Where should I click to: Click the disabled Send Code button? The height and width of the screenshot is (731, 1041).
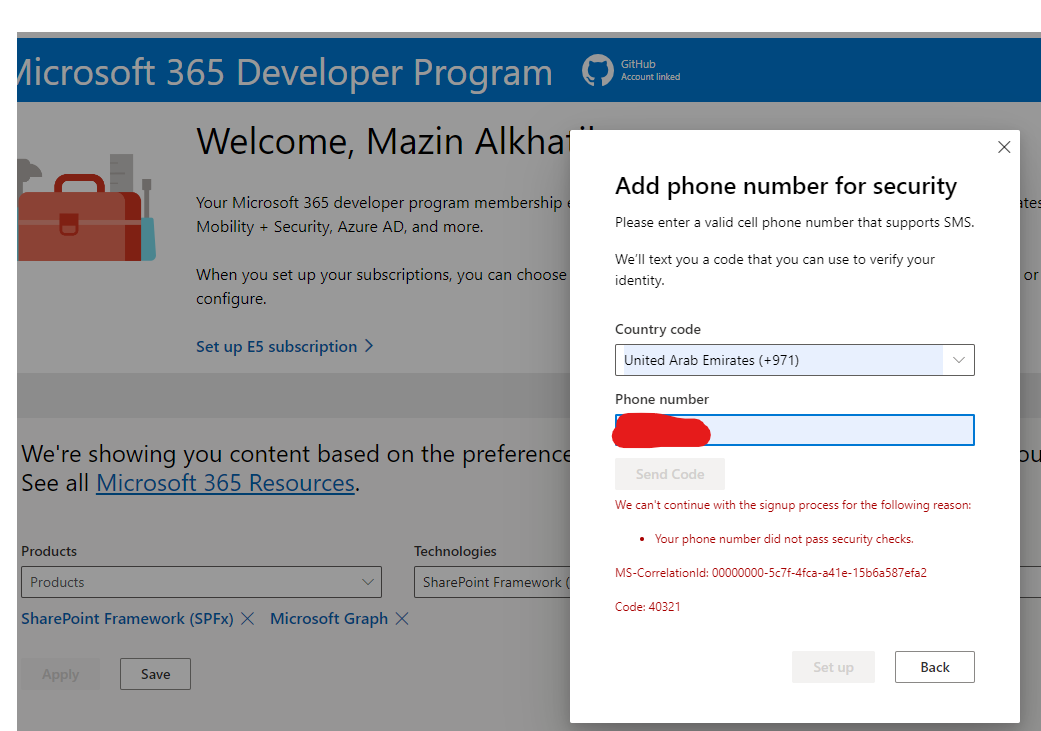(x=669, y=474)
